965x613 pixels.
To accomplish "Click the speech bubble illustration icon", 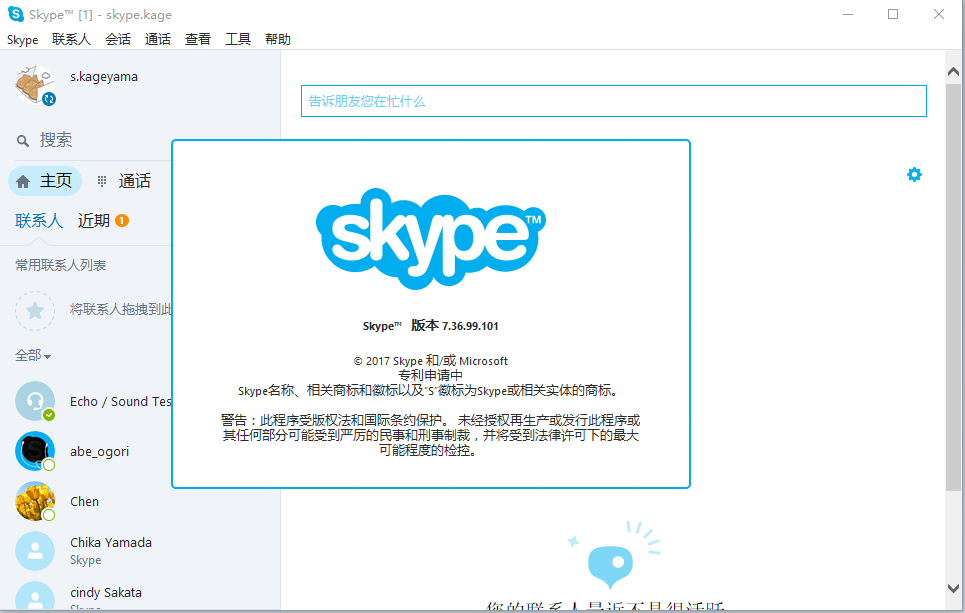I will pos(611,565).
